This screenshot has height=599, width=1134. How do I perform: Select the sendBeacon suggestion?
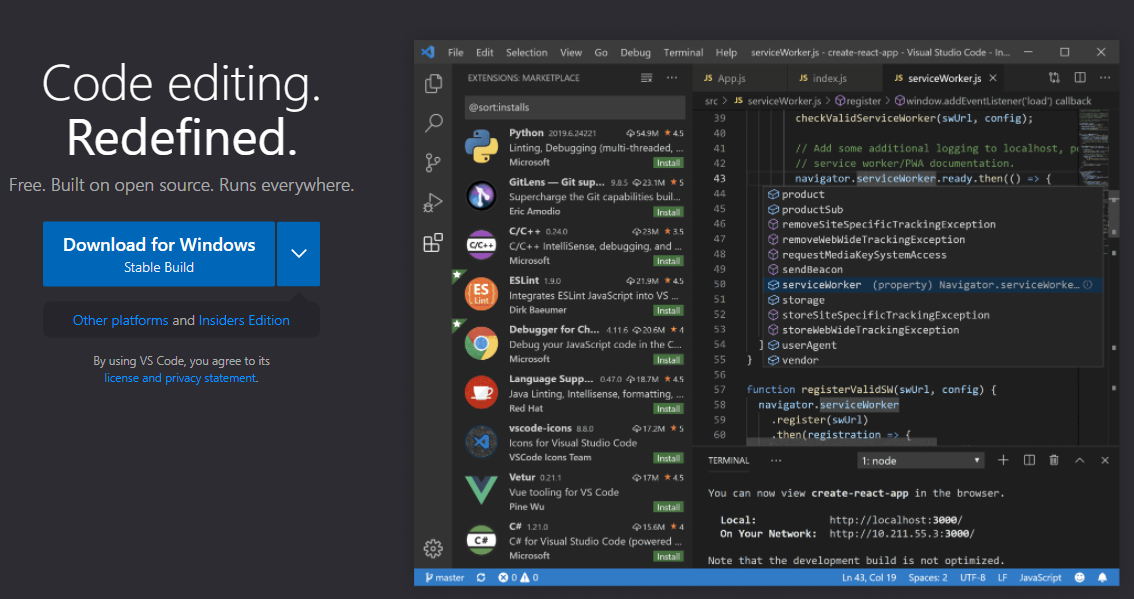[933, 270]
